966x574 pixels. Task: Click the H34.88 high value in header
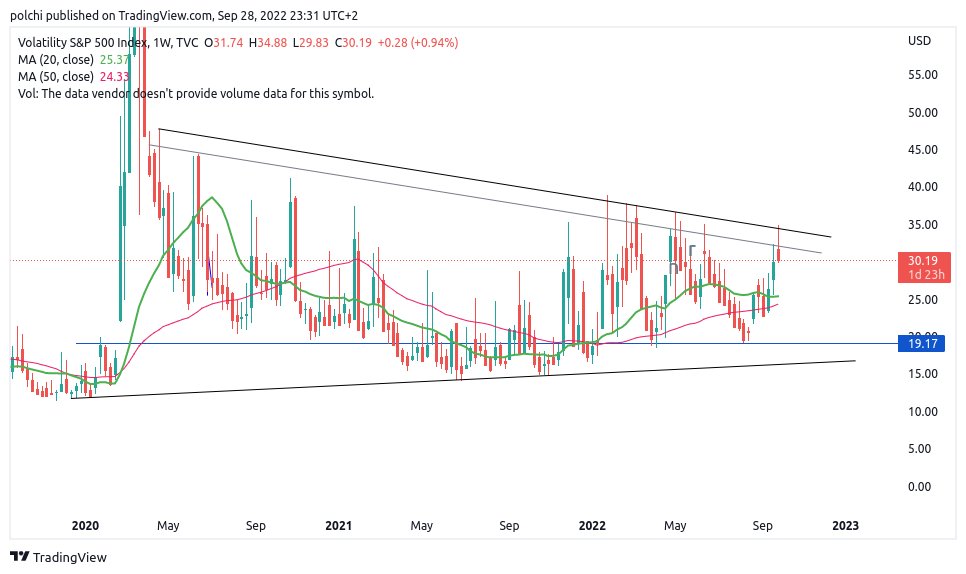pyautogui.click(x=267, y=42)
